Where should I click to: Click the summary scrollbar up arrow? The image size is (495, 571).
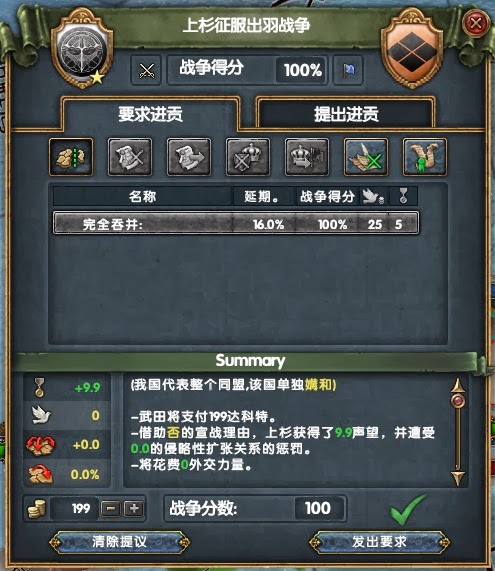click(457, 385)
